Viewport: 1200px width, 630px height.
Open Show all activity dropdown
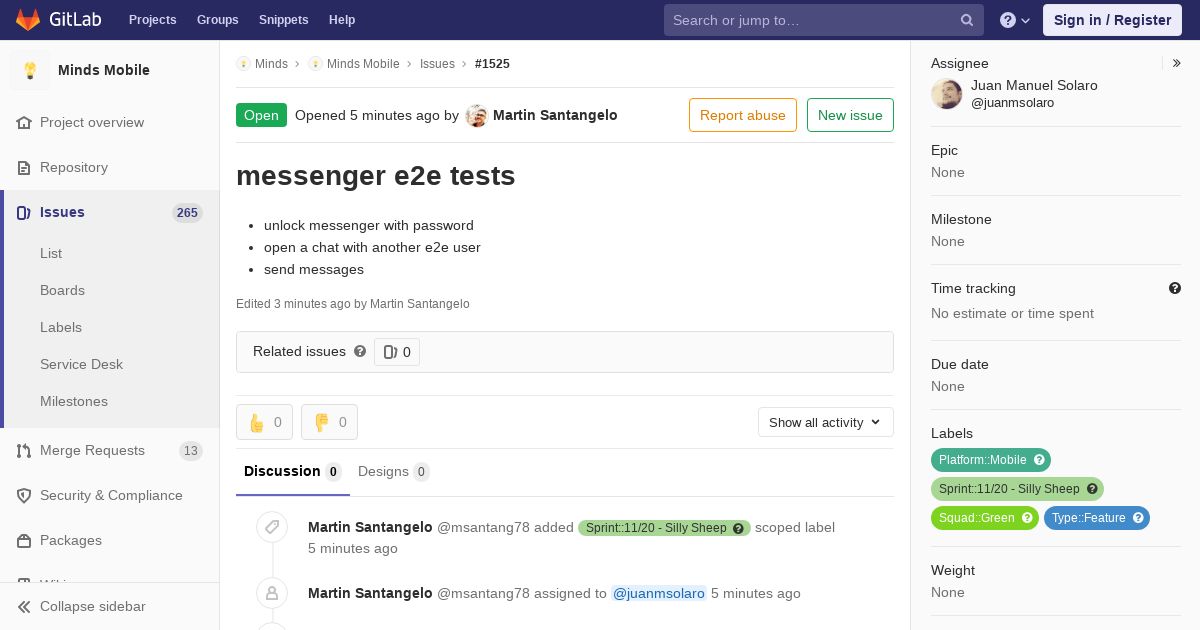(x=826, y=422)
